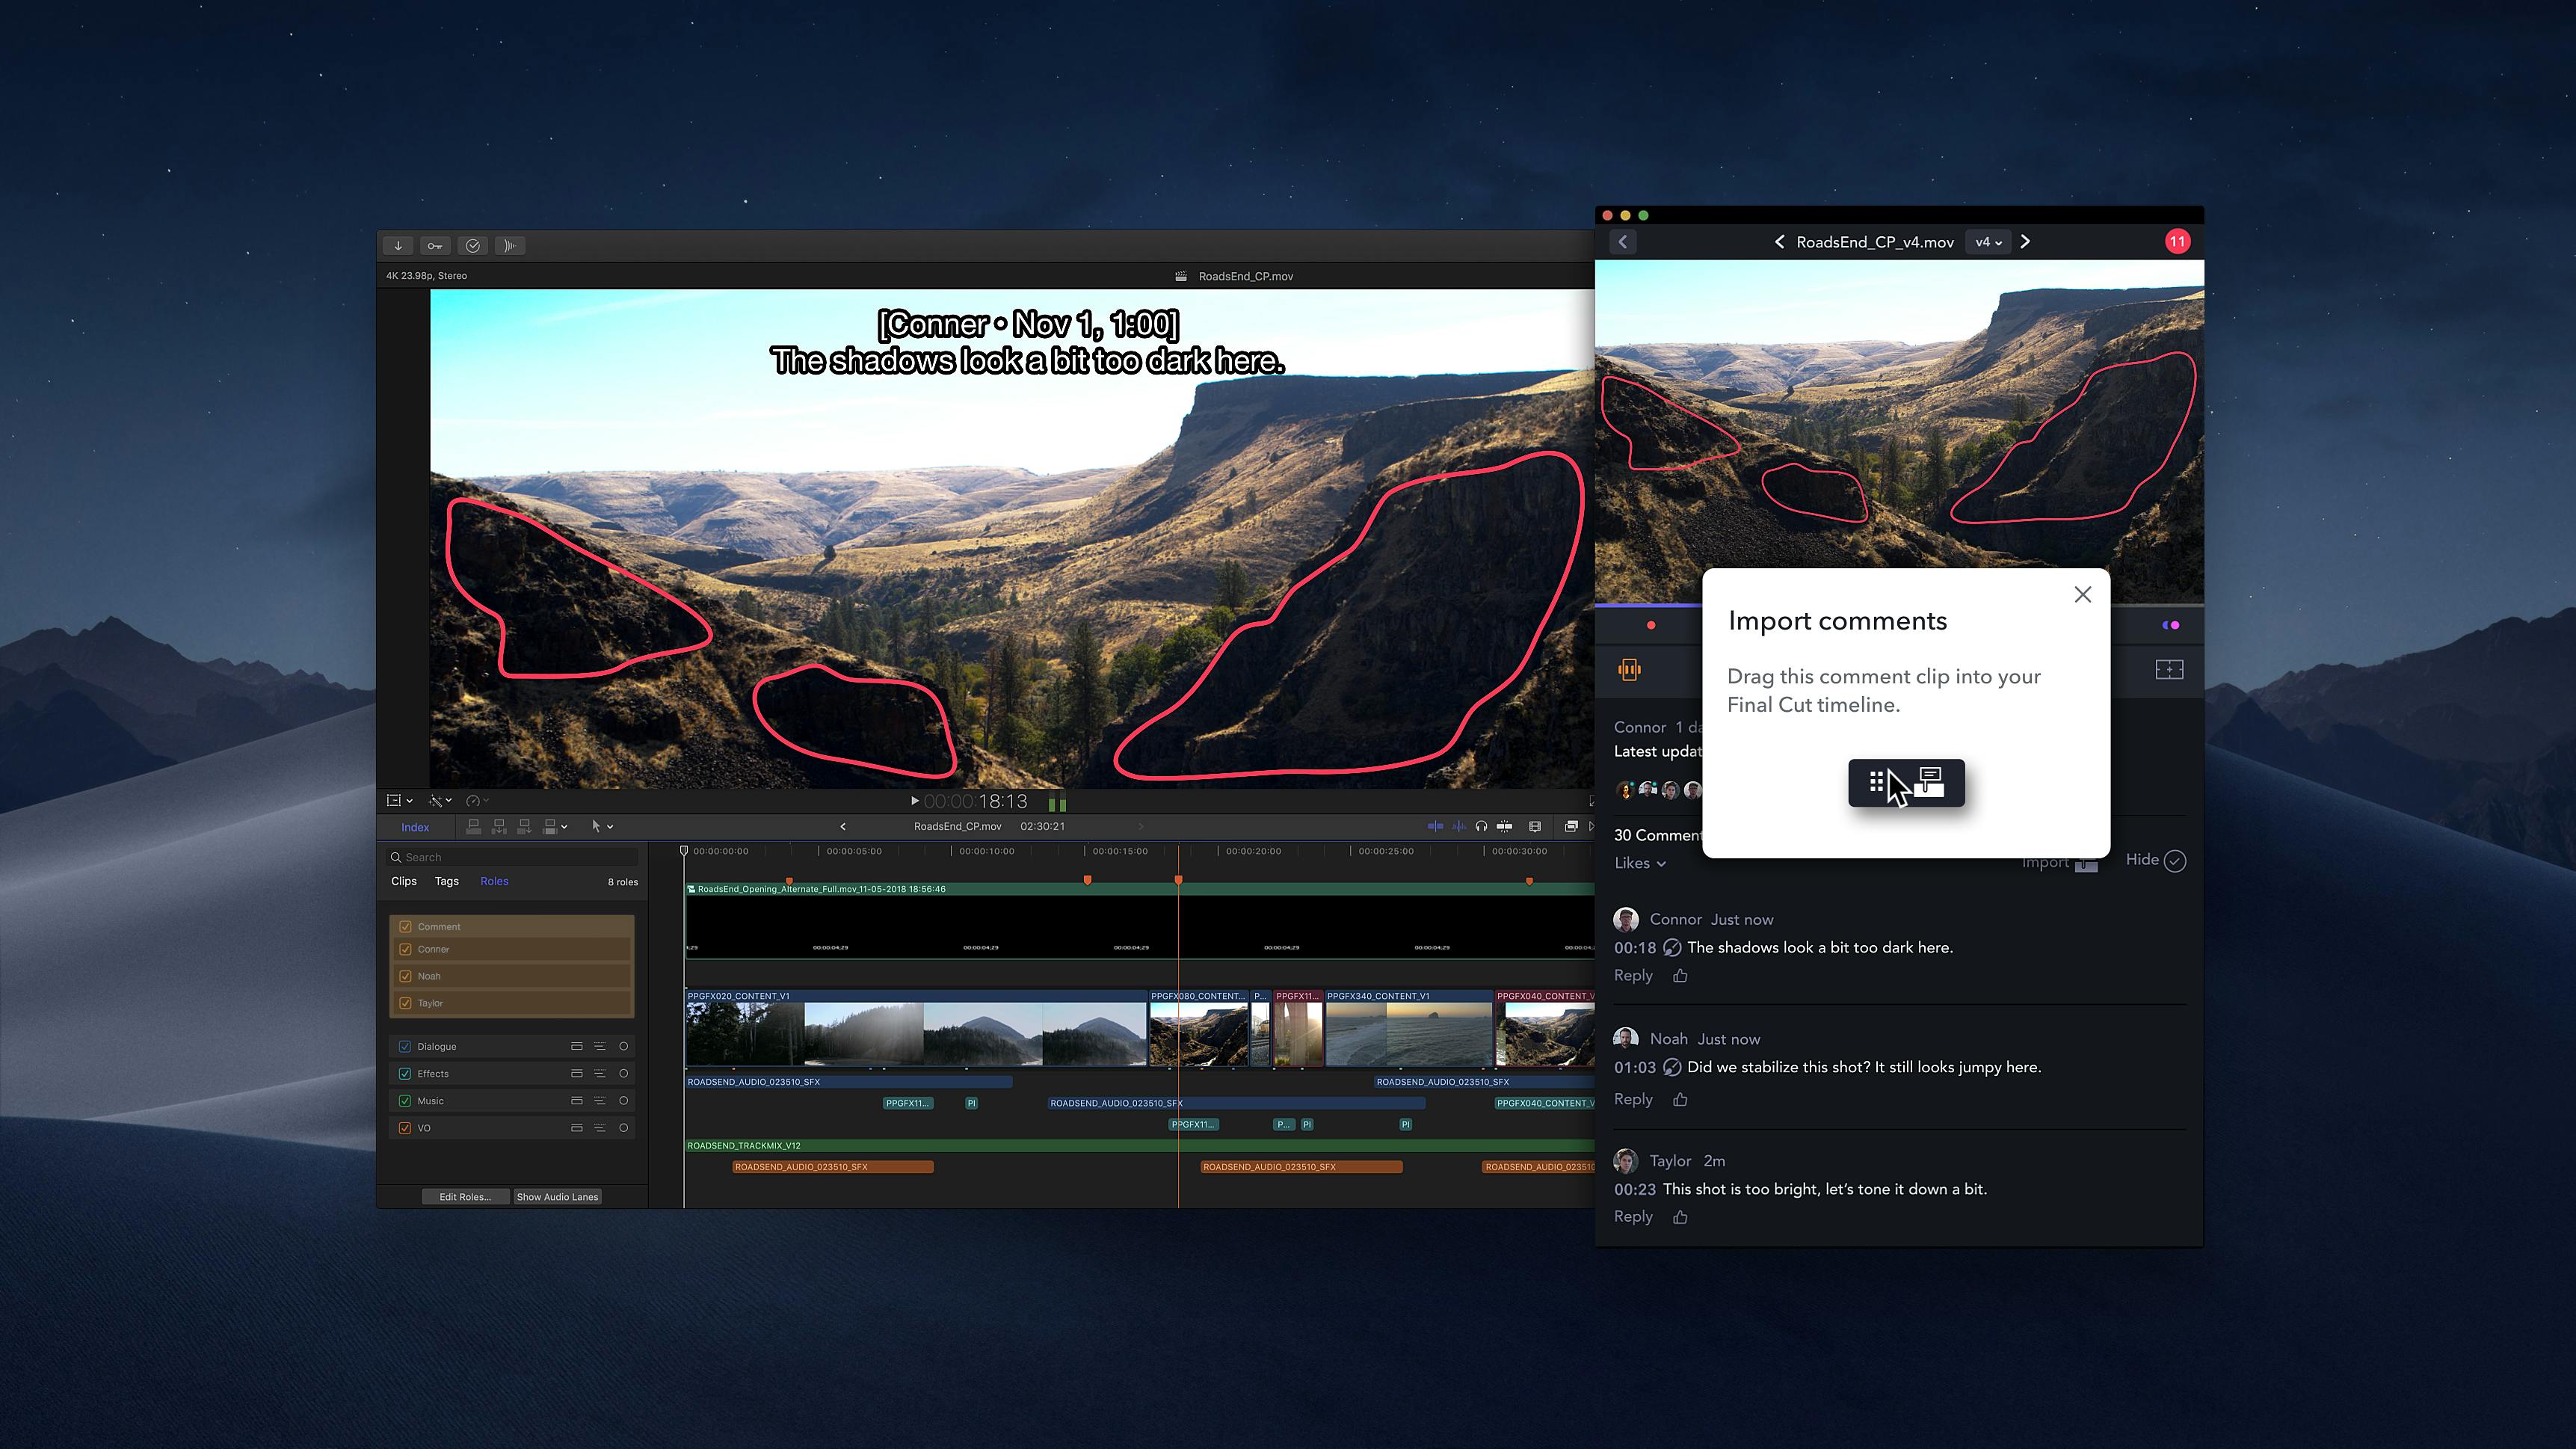Screen dimensions: 2576x1449
Task: Select the Roles tab
Action: [494, 881]
